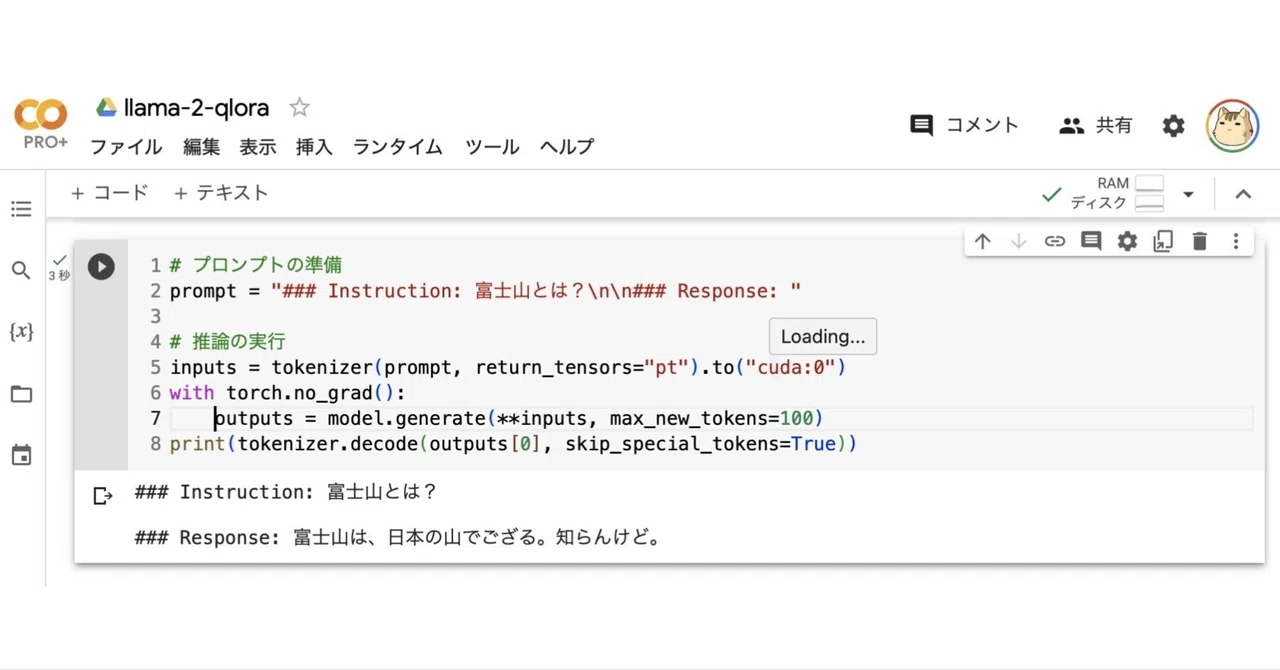Click the Colab PRO+ logo
The image size is (1280, 670).
pos(41,124)
